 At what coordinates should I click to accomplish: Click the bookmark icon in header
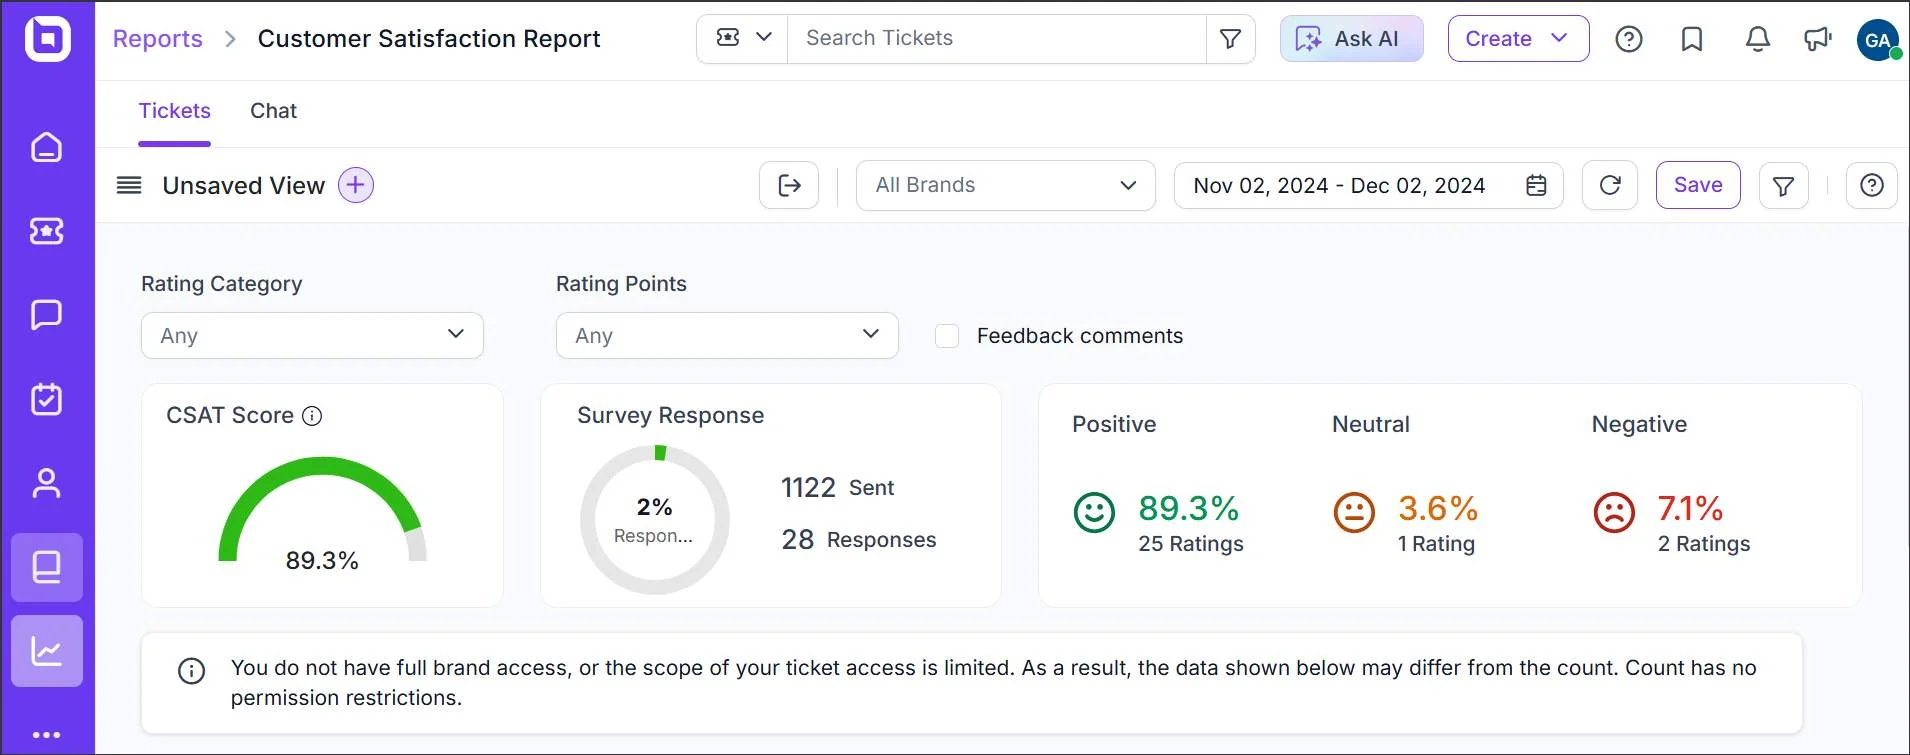(x=1692, y=39)
